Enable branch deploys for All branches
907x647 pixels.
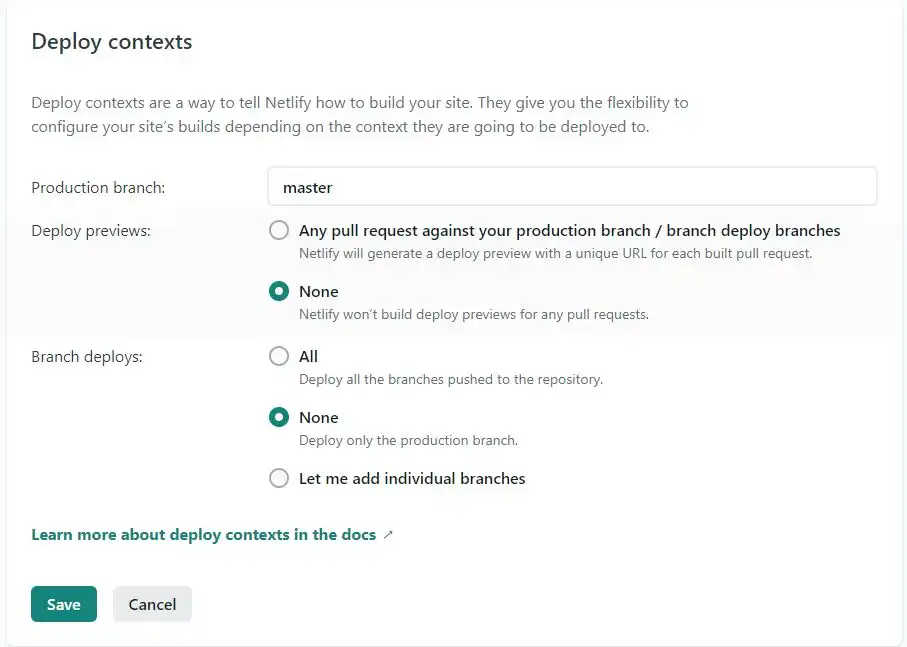pyautogui.click(x=279, y=356)
